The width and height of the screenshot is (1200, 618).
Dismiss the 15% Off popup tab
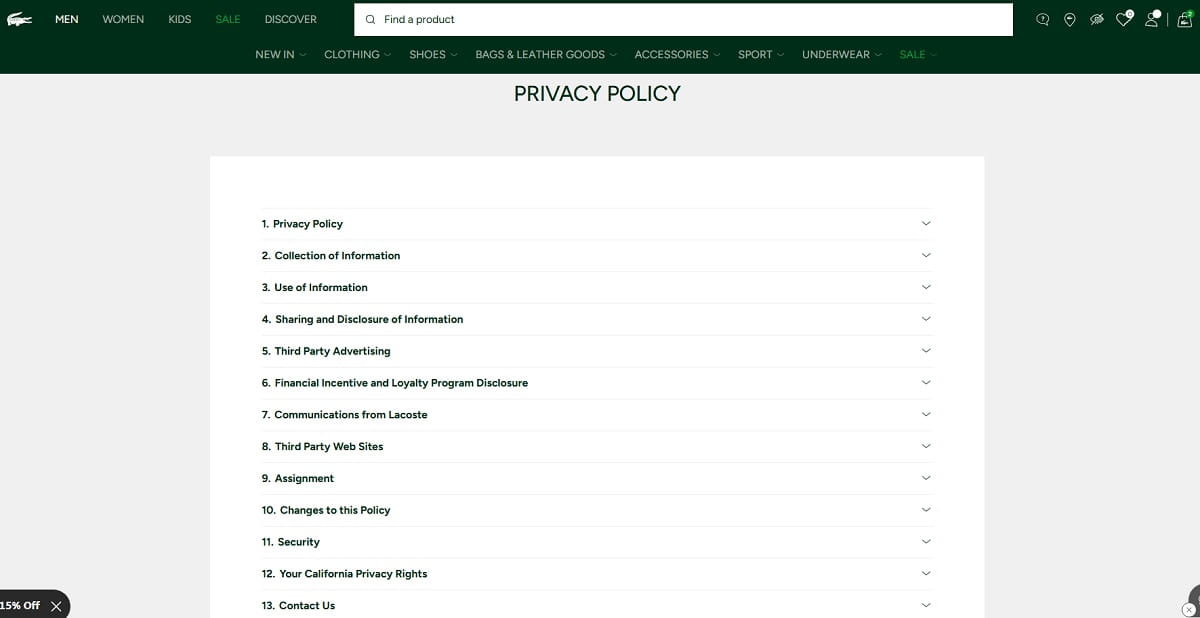click(56, 606)
